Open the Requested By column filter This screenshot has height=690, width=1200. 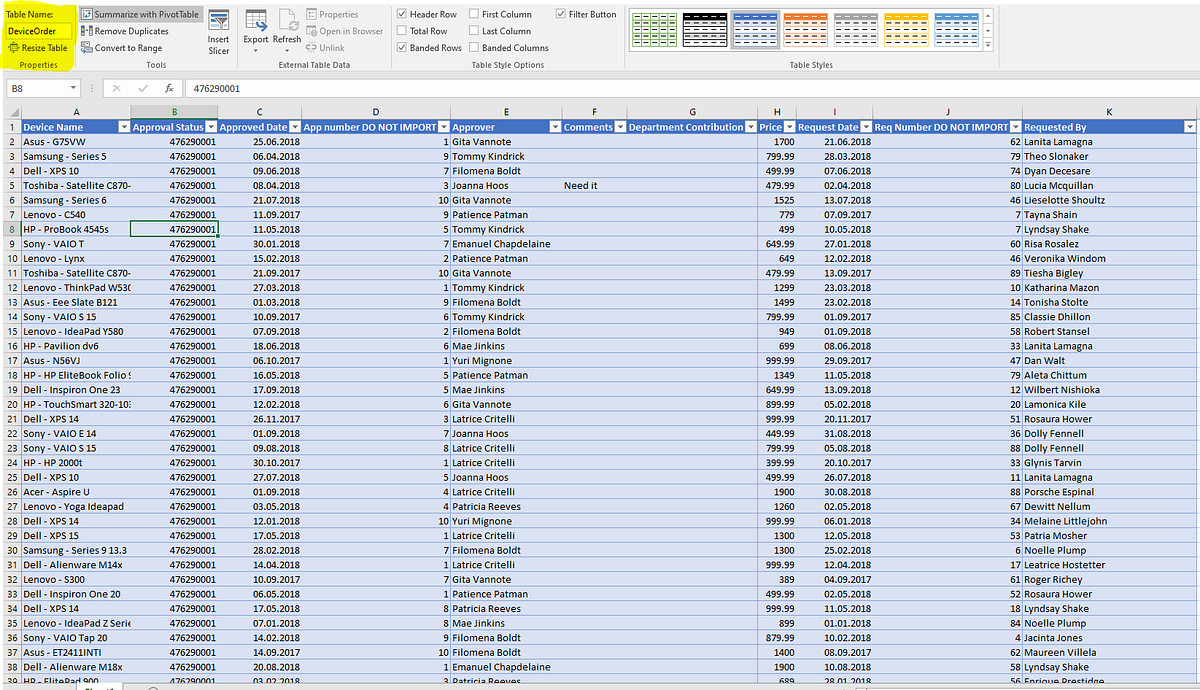tap(1189, 126)
